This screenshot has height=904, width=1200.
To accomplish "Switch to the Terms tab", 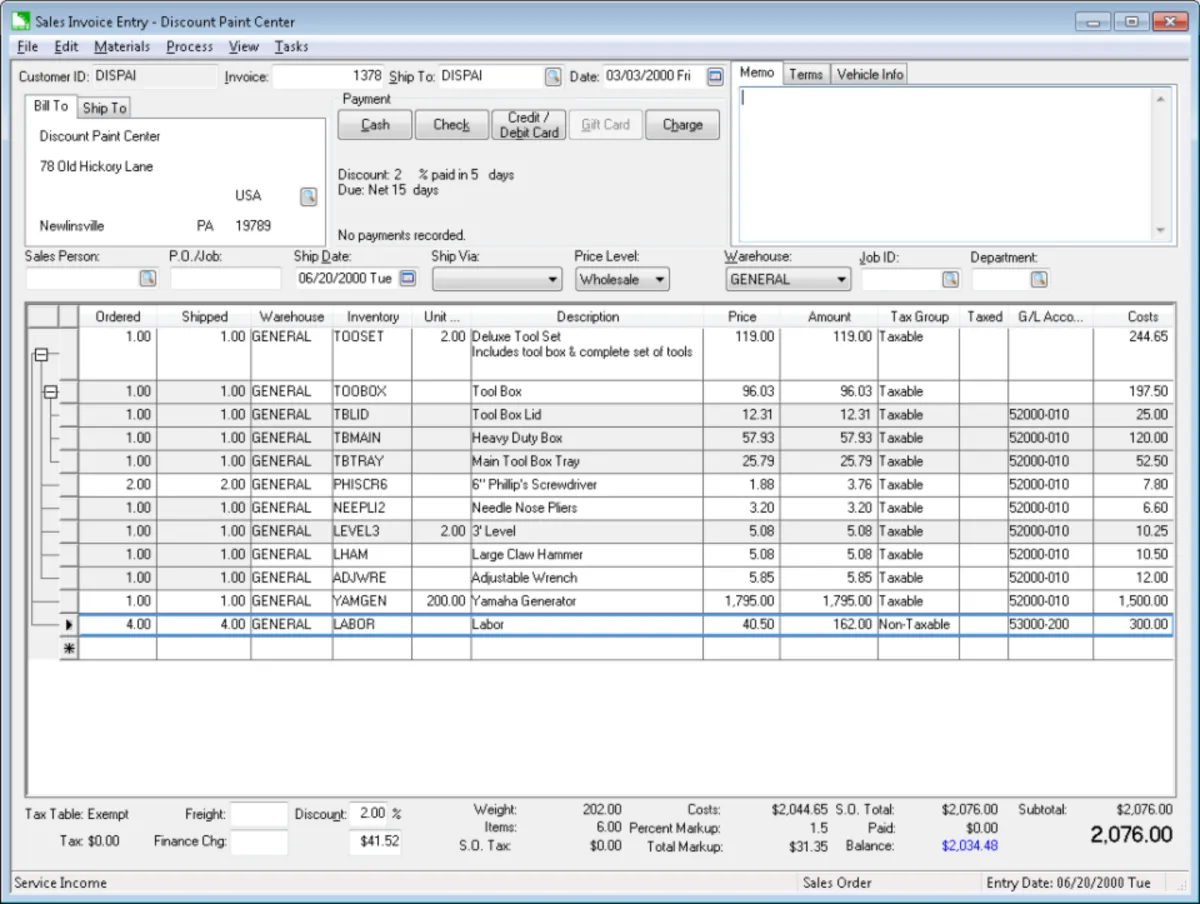I will (805, 74).
